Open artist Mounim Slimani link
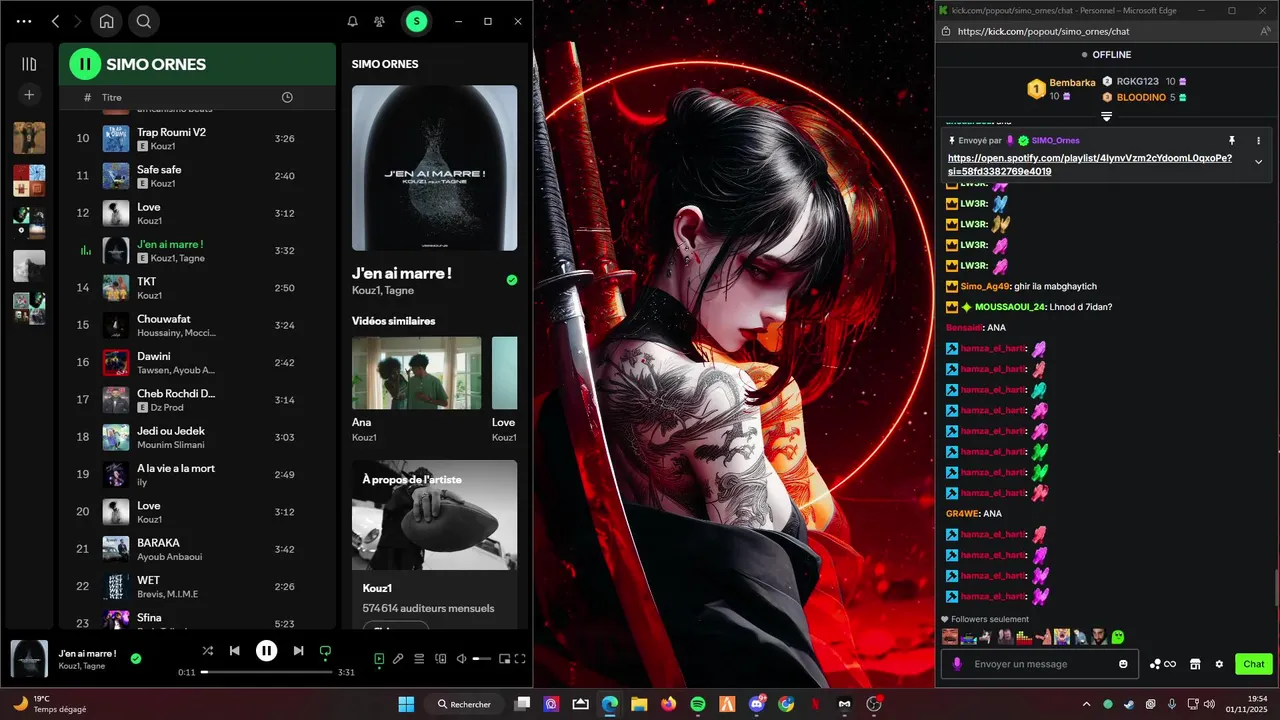This screenshot has width=1280, height=720. click(171, 445)
